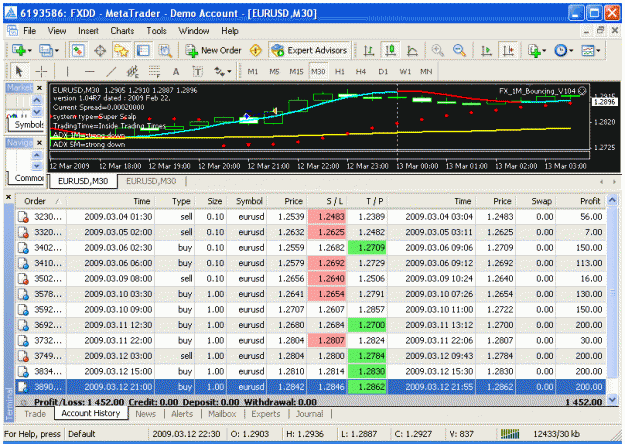
Task: Close the Navigator panel
Action: (x=39, y=143)
